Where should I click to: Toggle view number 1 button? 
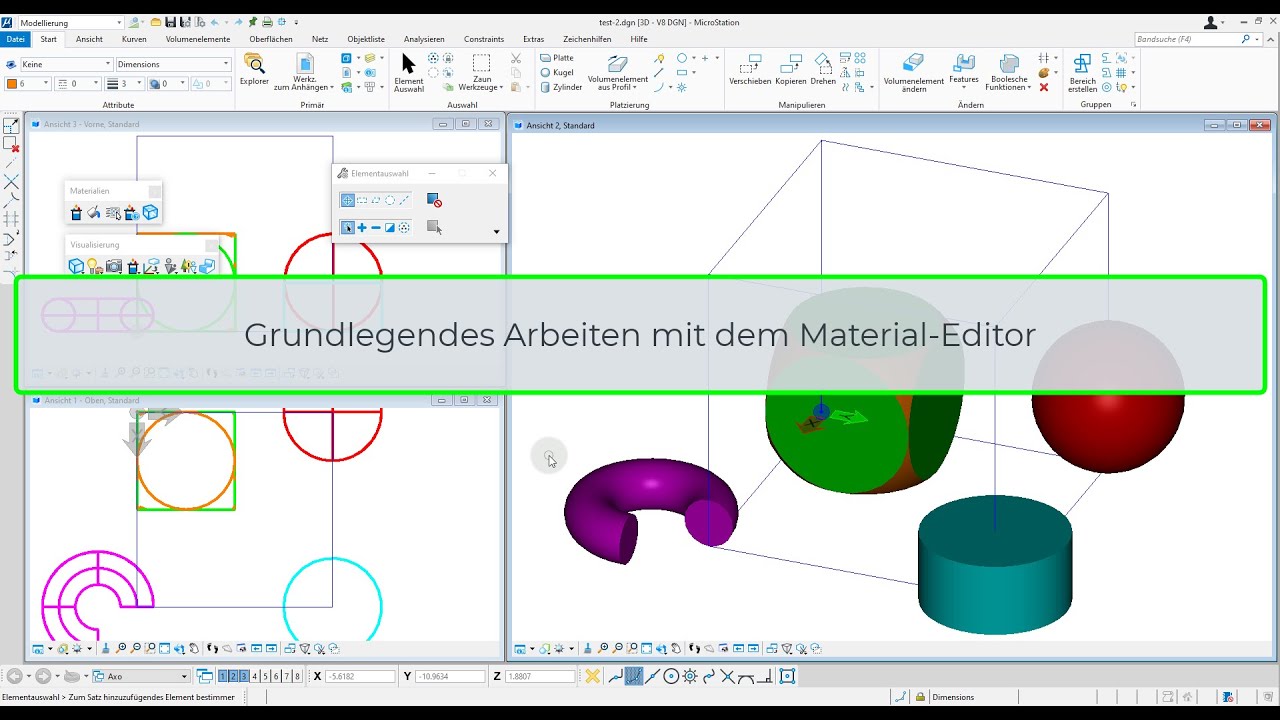222,677
